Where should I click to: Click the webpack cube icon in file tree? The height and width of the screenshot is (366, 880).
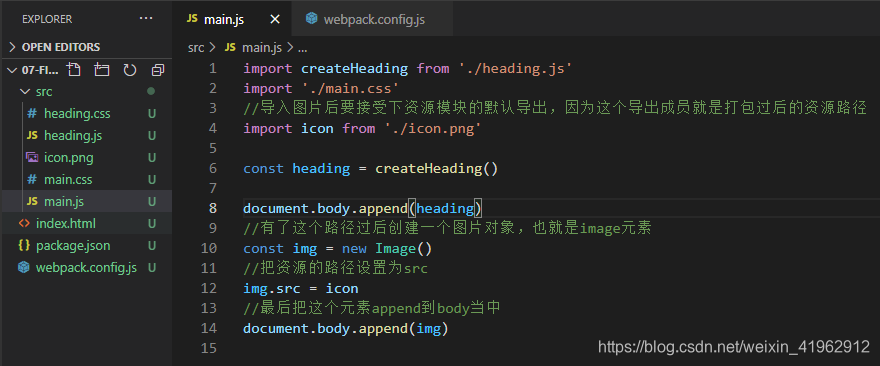pos(24,267)
